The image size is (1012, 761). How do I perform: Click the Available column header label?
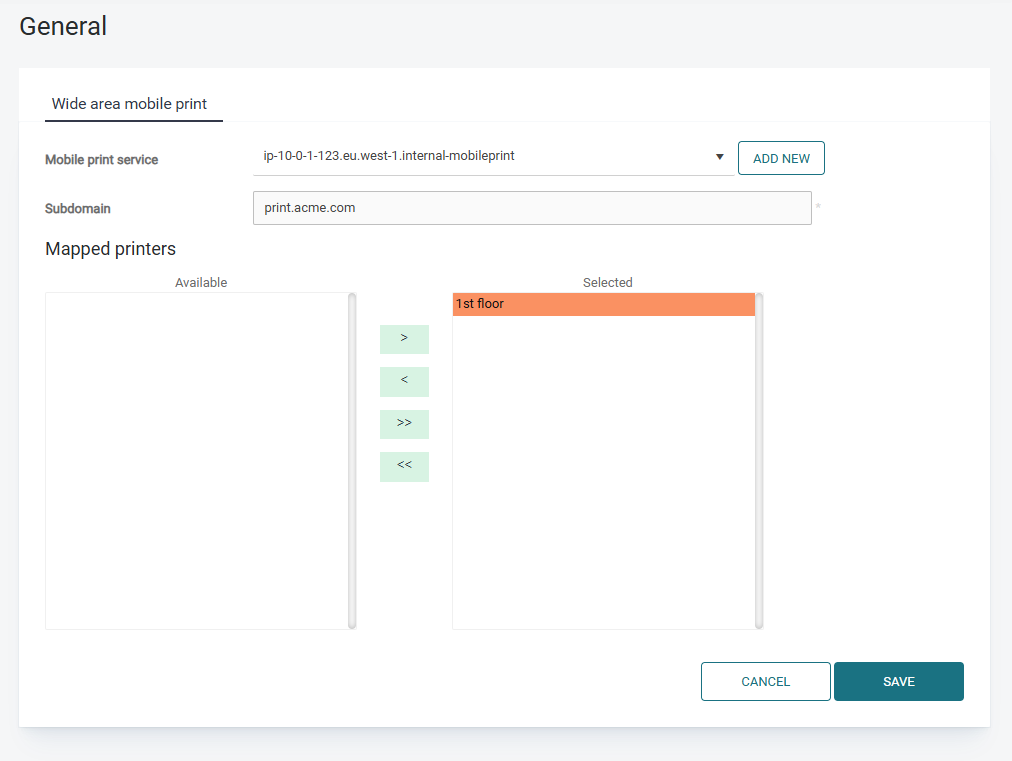click(x=201, y=283)
